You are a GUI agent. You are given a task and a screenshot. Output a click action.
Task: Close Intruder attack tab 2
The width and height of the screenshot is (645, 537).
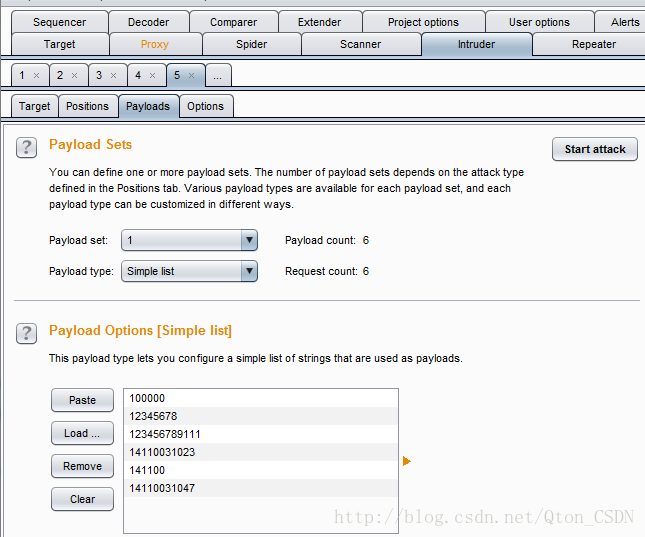(74, 75)
